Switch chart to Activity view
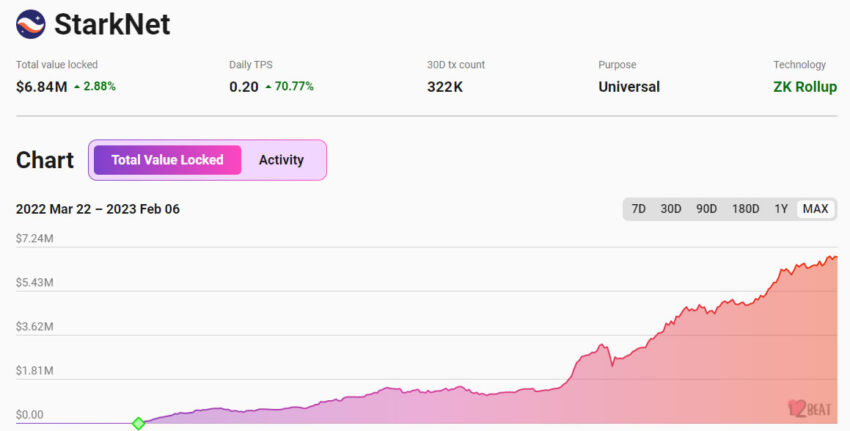 281,160
